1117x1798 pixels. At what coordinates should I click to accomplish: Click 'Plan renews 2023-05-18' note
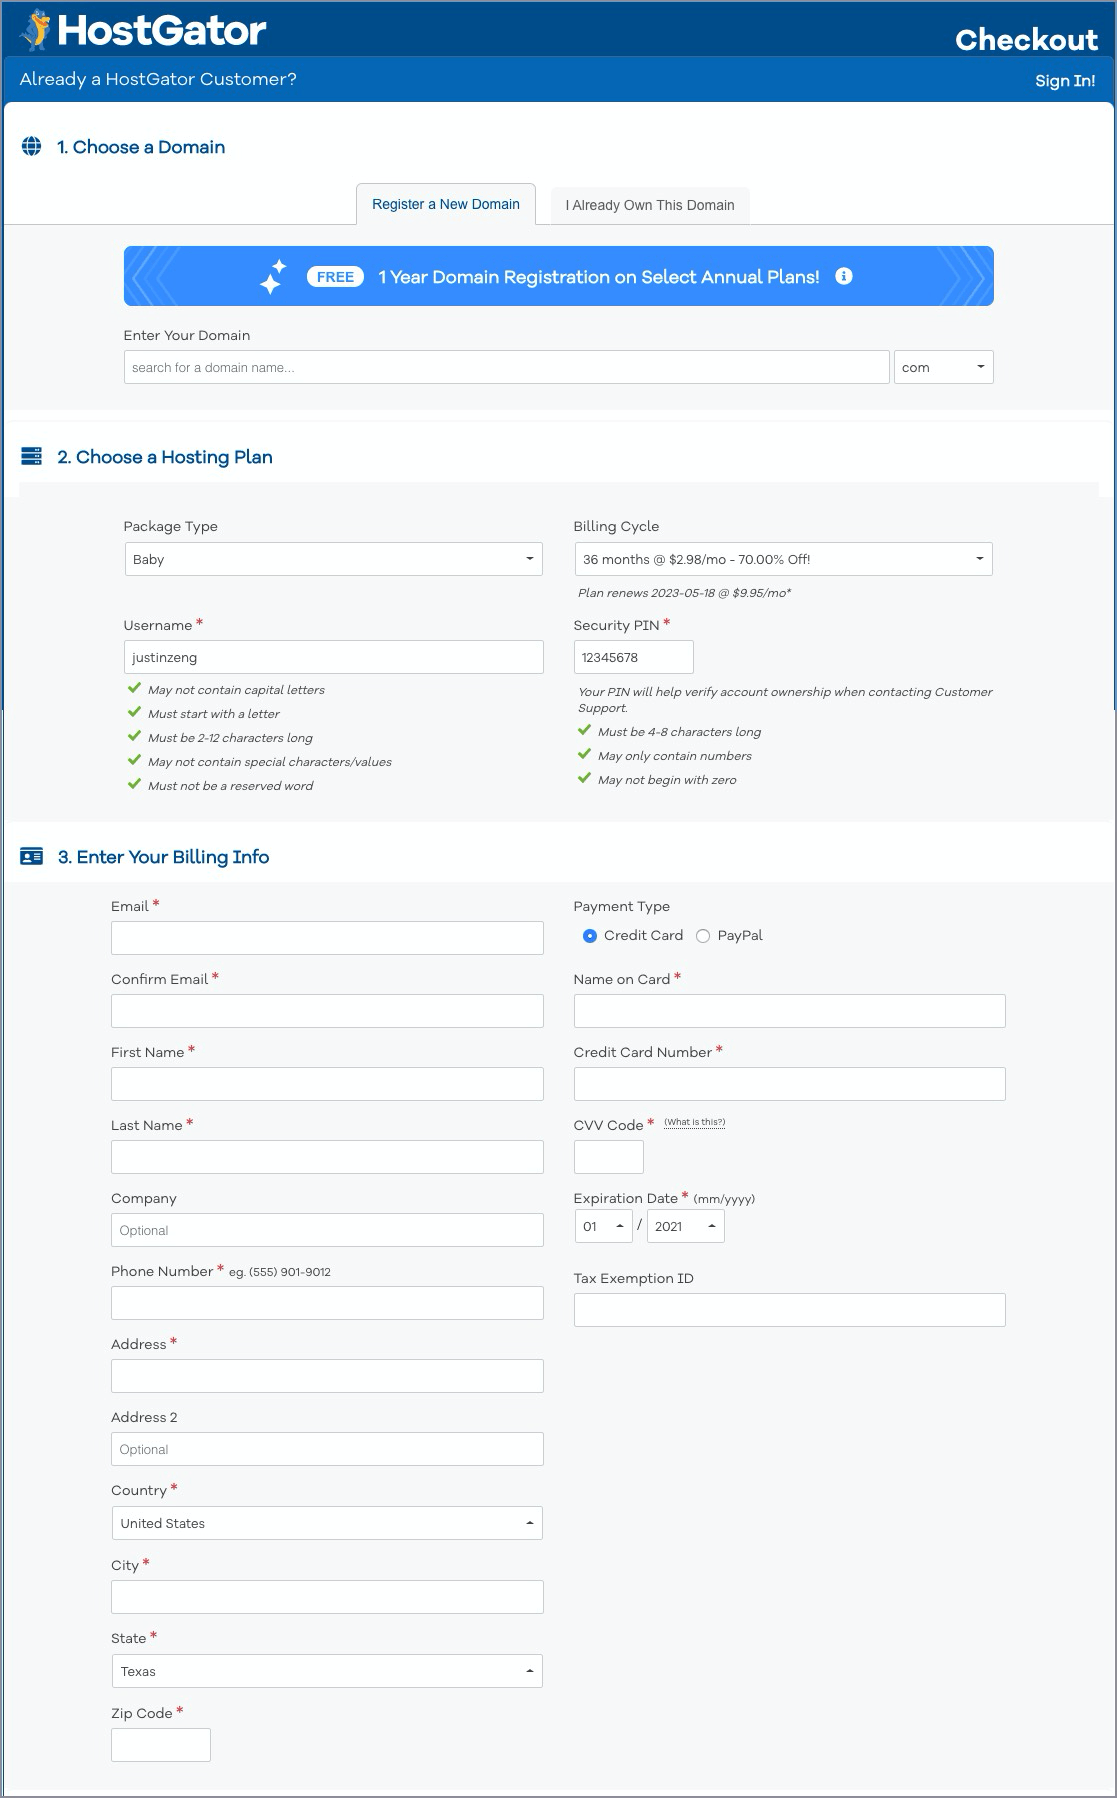684,593
